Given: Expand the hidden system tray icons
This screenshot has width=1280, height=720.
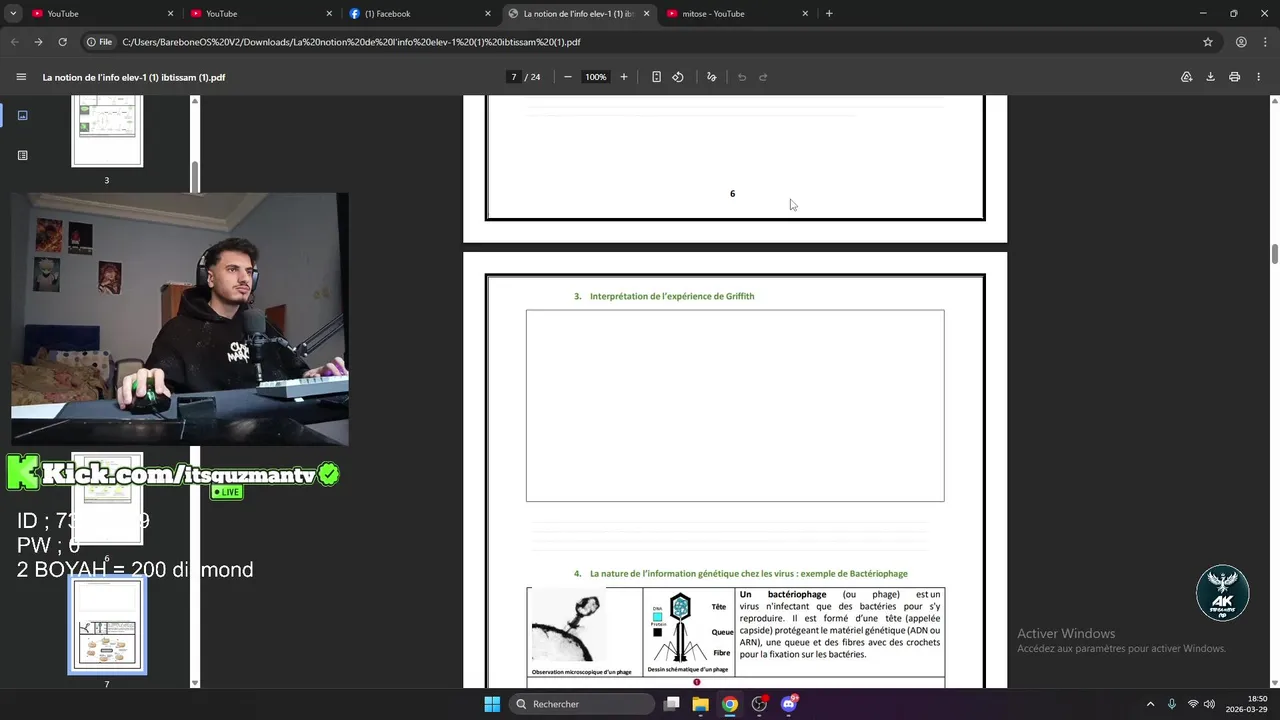Looking at the screenshot, I should [1150, 704].
